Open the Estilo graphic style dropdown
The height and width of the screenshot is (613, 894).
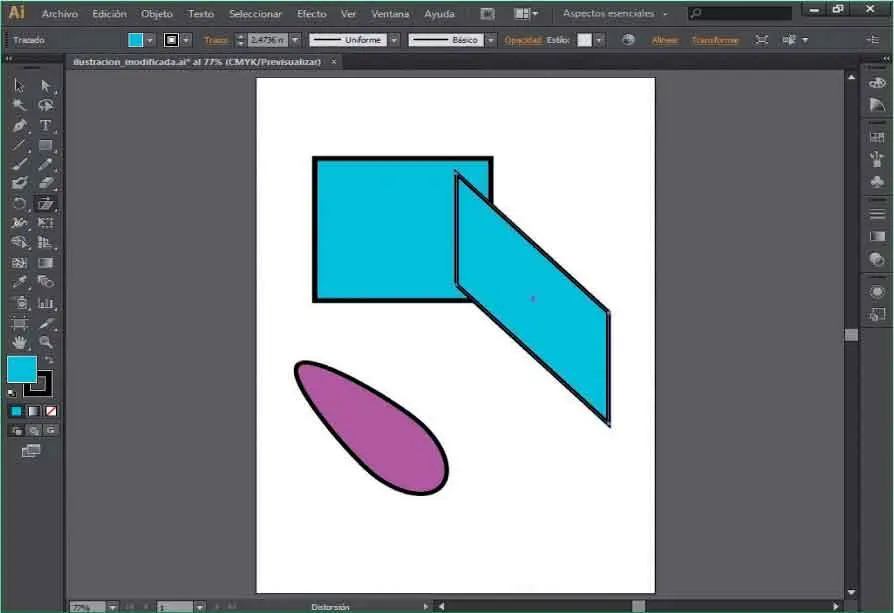[599, 40]
